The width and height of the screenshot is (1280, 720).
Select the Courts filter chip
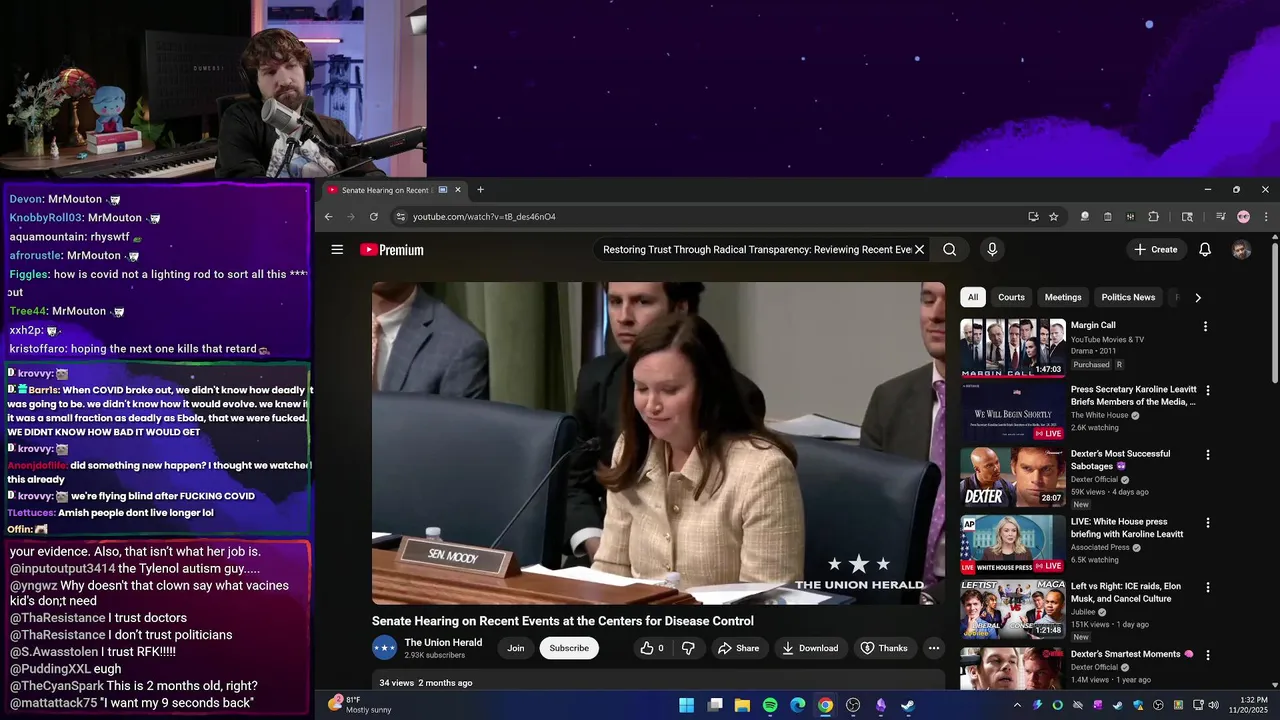click(1011, 297)
